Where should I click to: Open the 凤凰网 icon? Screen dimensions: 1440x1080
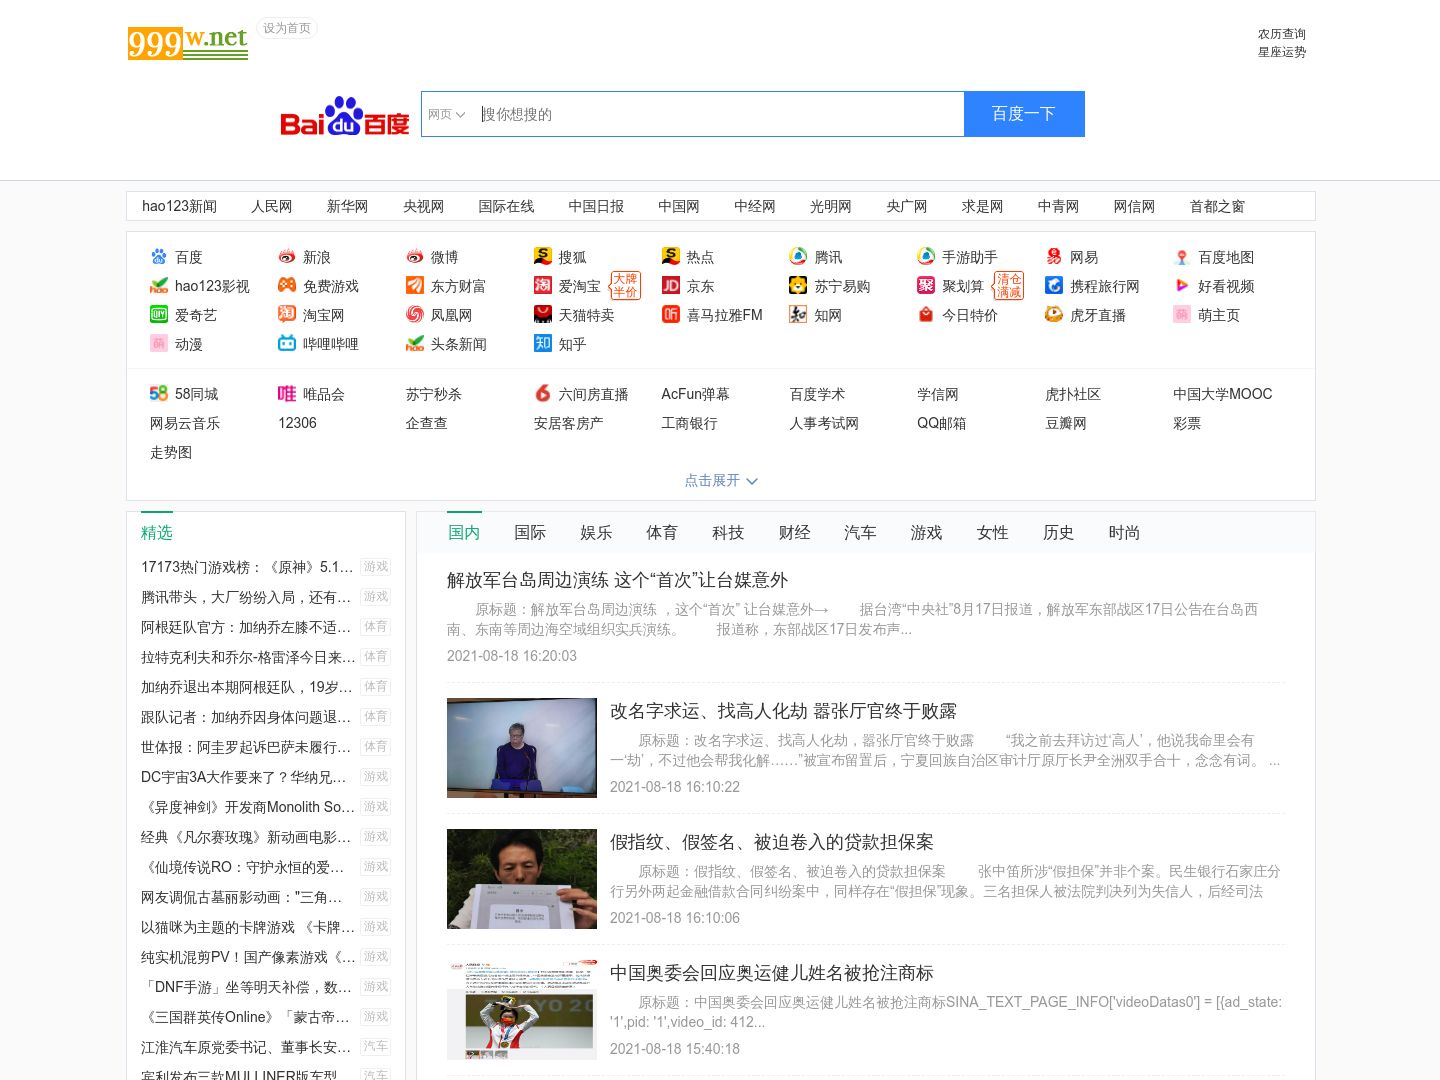pyautogui.click(x=415, y=315)
